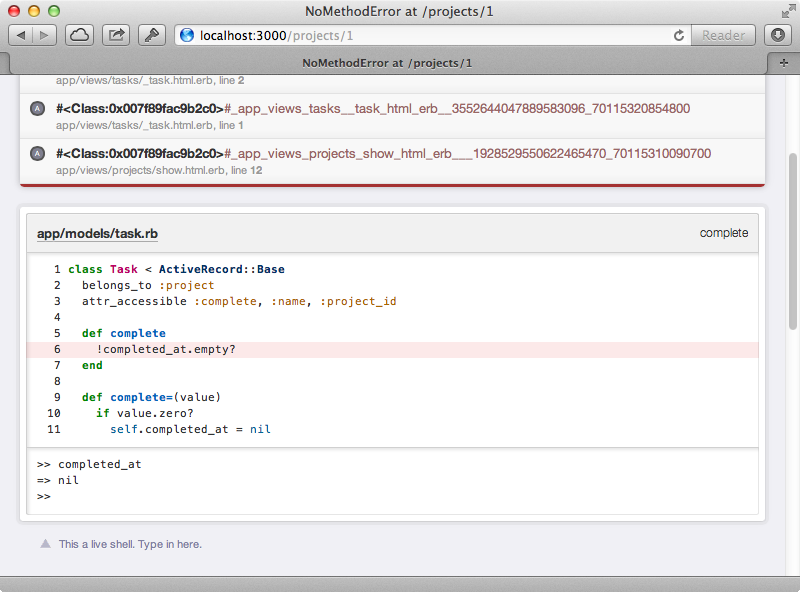Expand the live shell disclosure triangle
The height and width of the screenshot is (592, 800).
[45, 543]
